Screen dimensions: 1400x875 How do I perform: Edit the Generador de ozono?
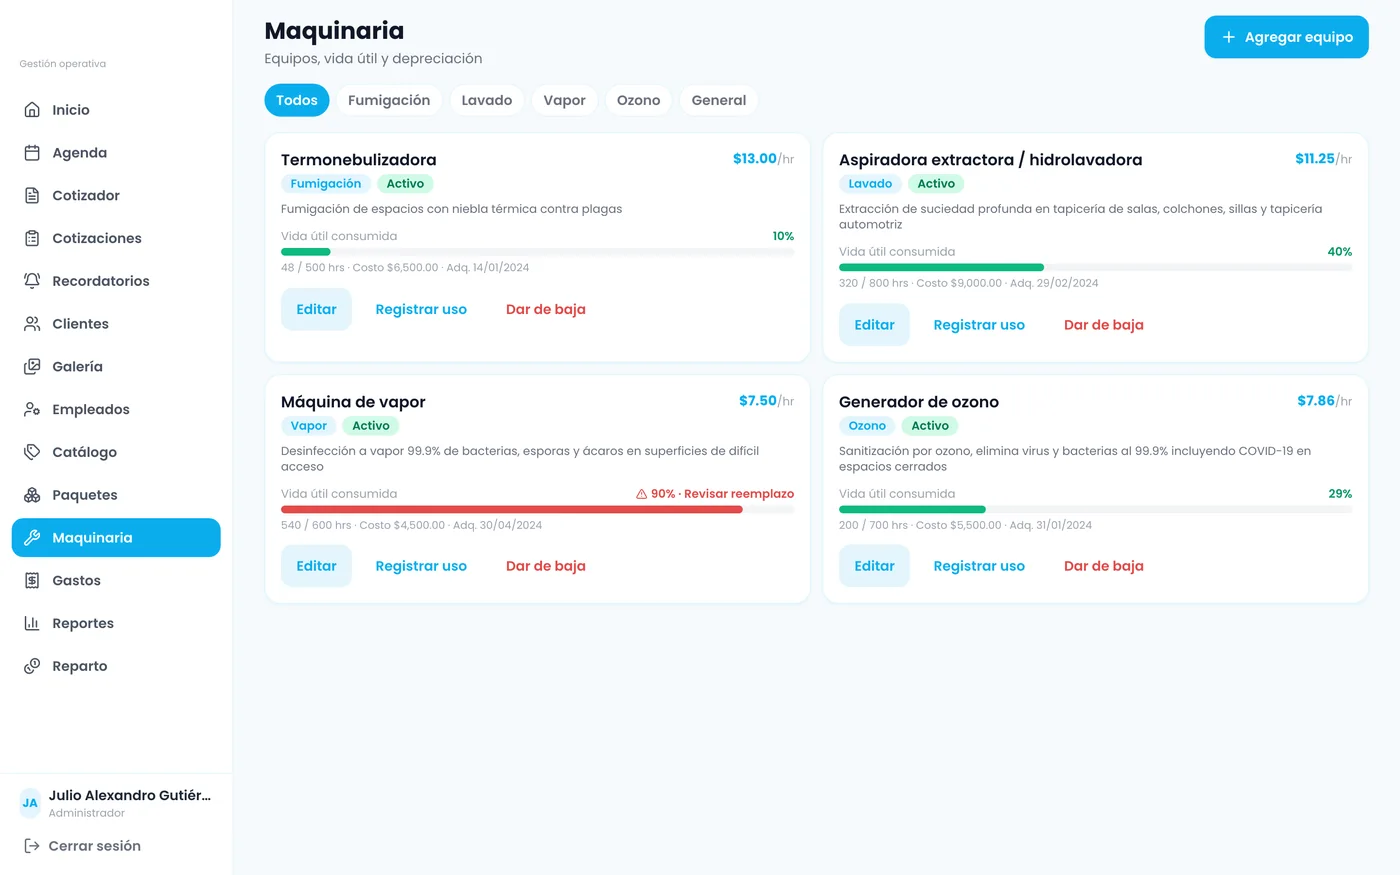874,566
